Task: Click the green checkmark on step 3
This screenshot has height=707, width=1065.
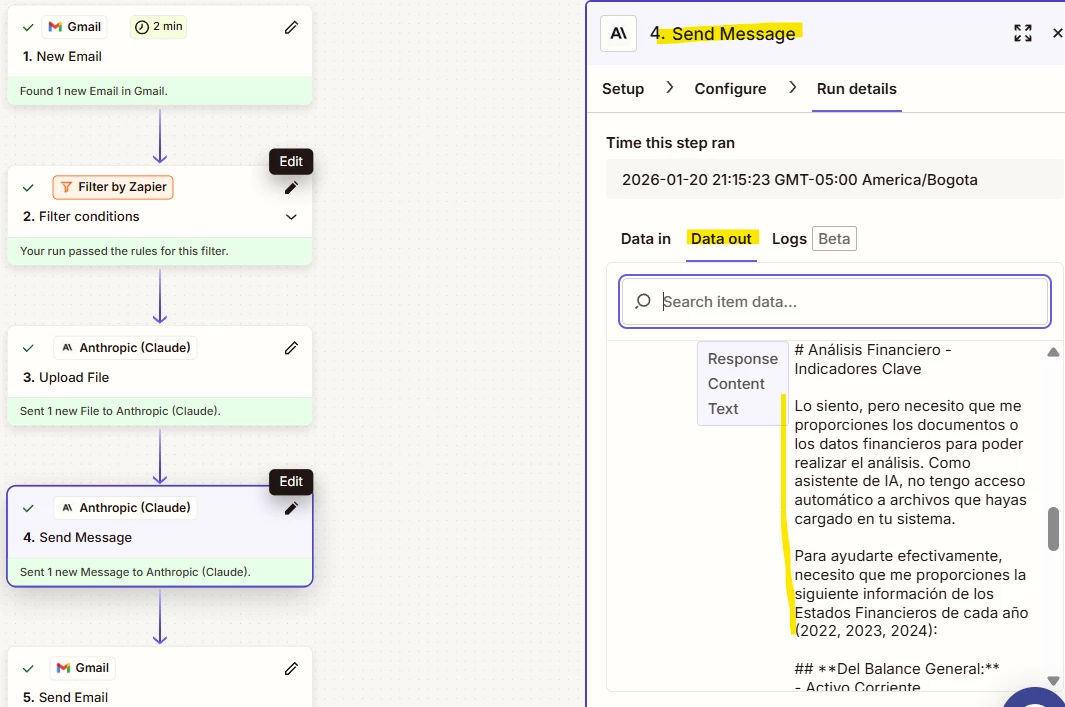Action: (28, 348)
